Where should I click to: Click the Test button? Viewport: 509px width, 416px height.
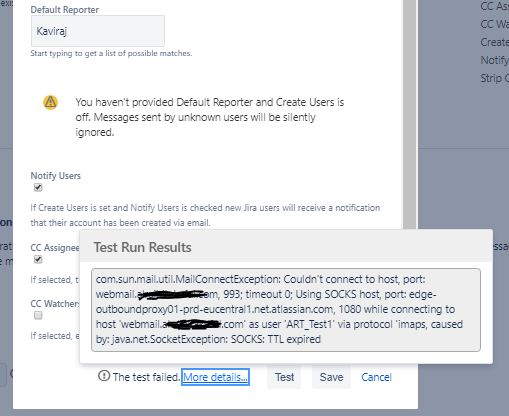284,377
